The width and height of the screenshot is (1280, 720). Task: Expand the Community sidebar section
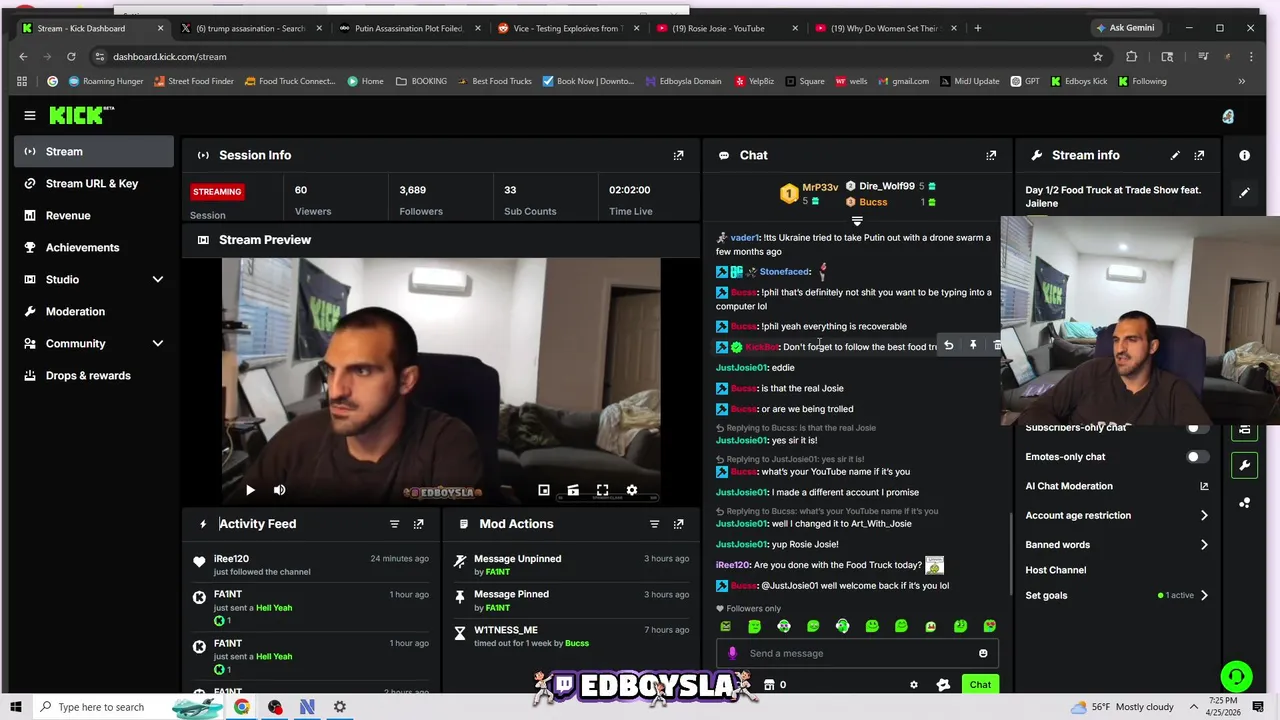[157, 344]
